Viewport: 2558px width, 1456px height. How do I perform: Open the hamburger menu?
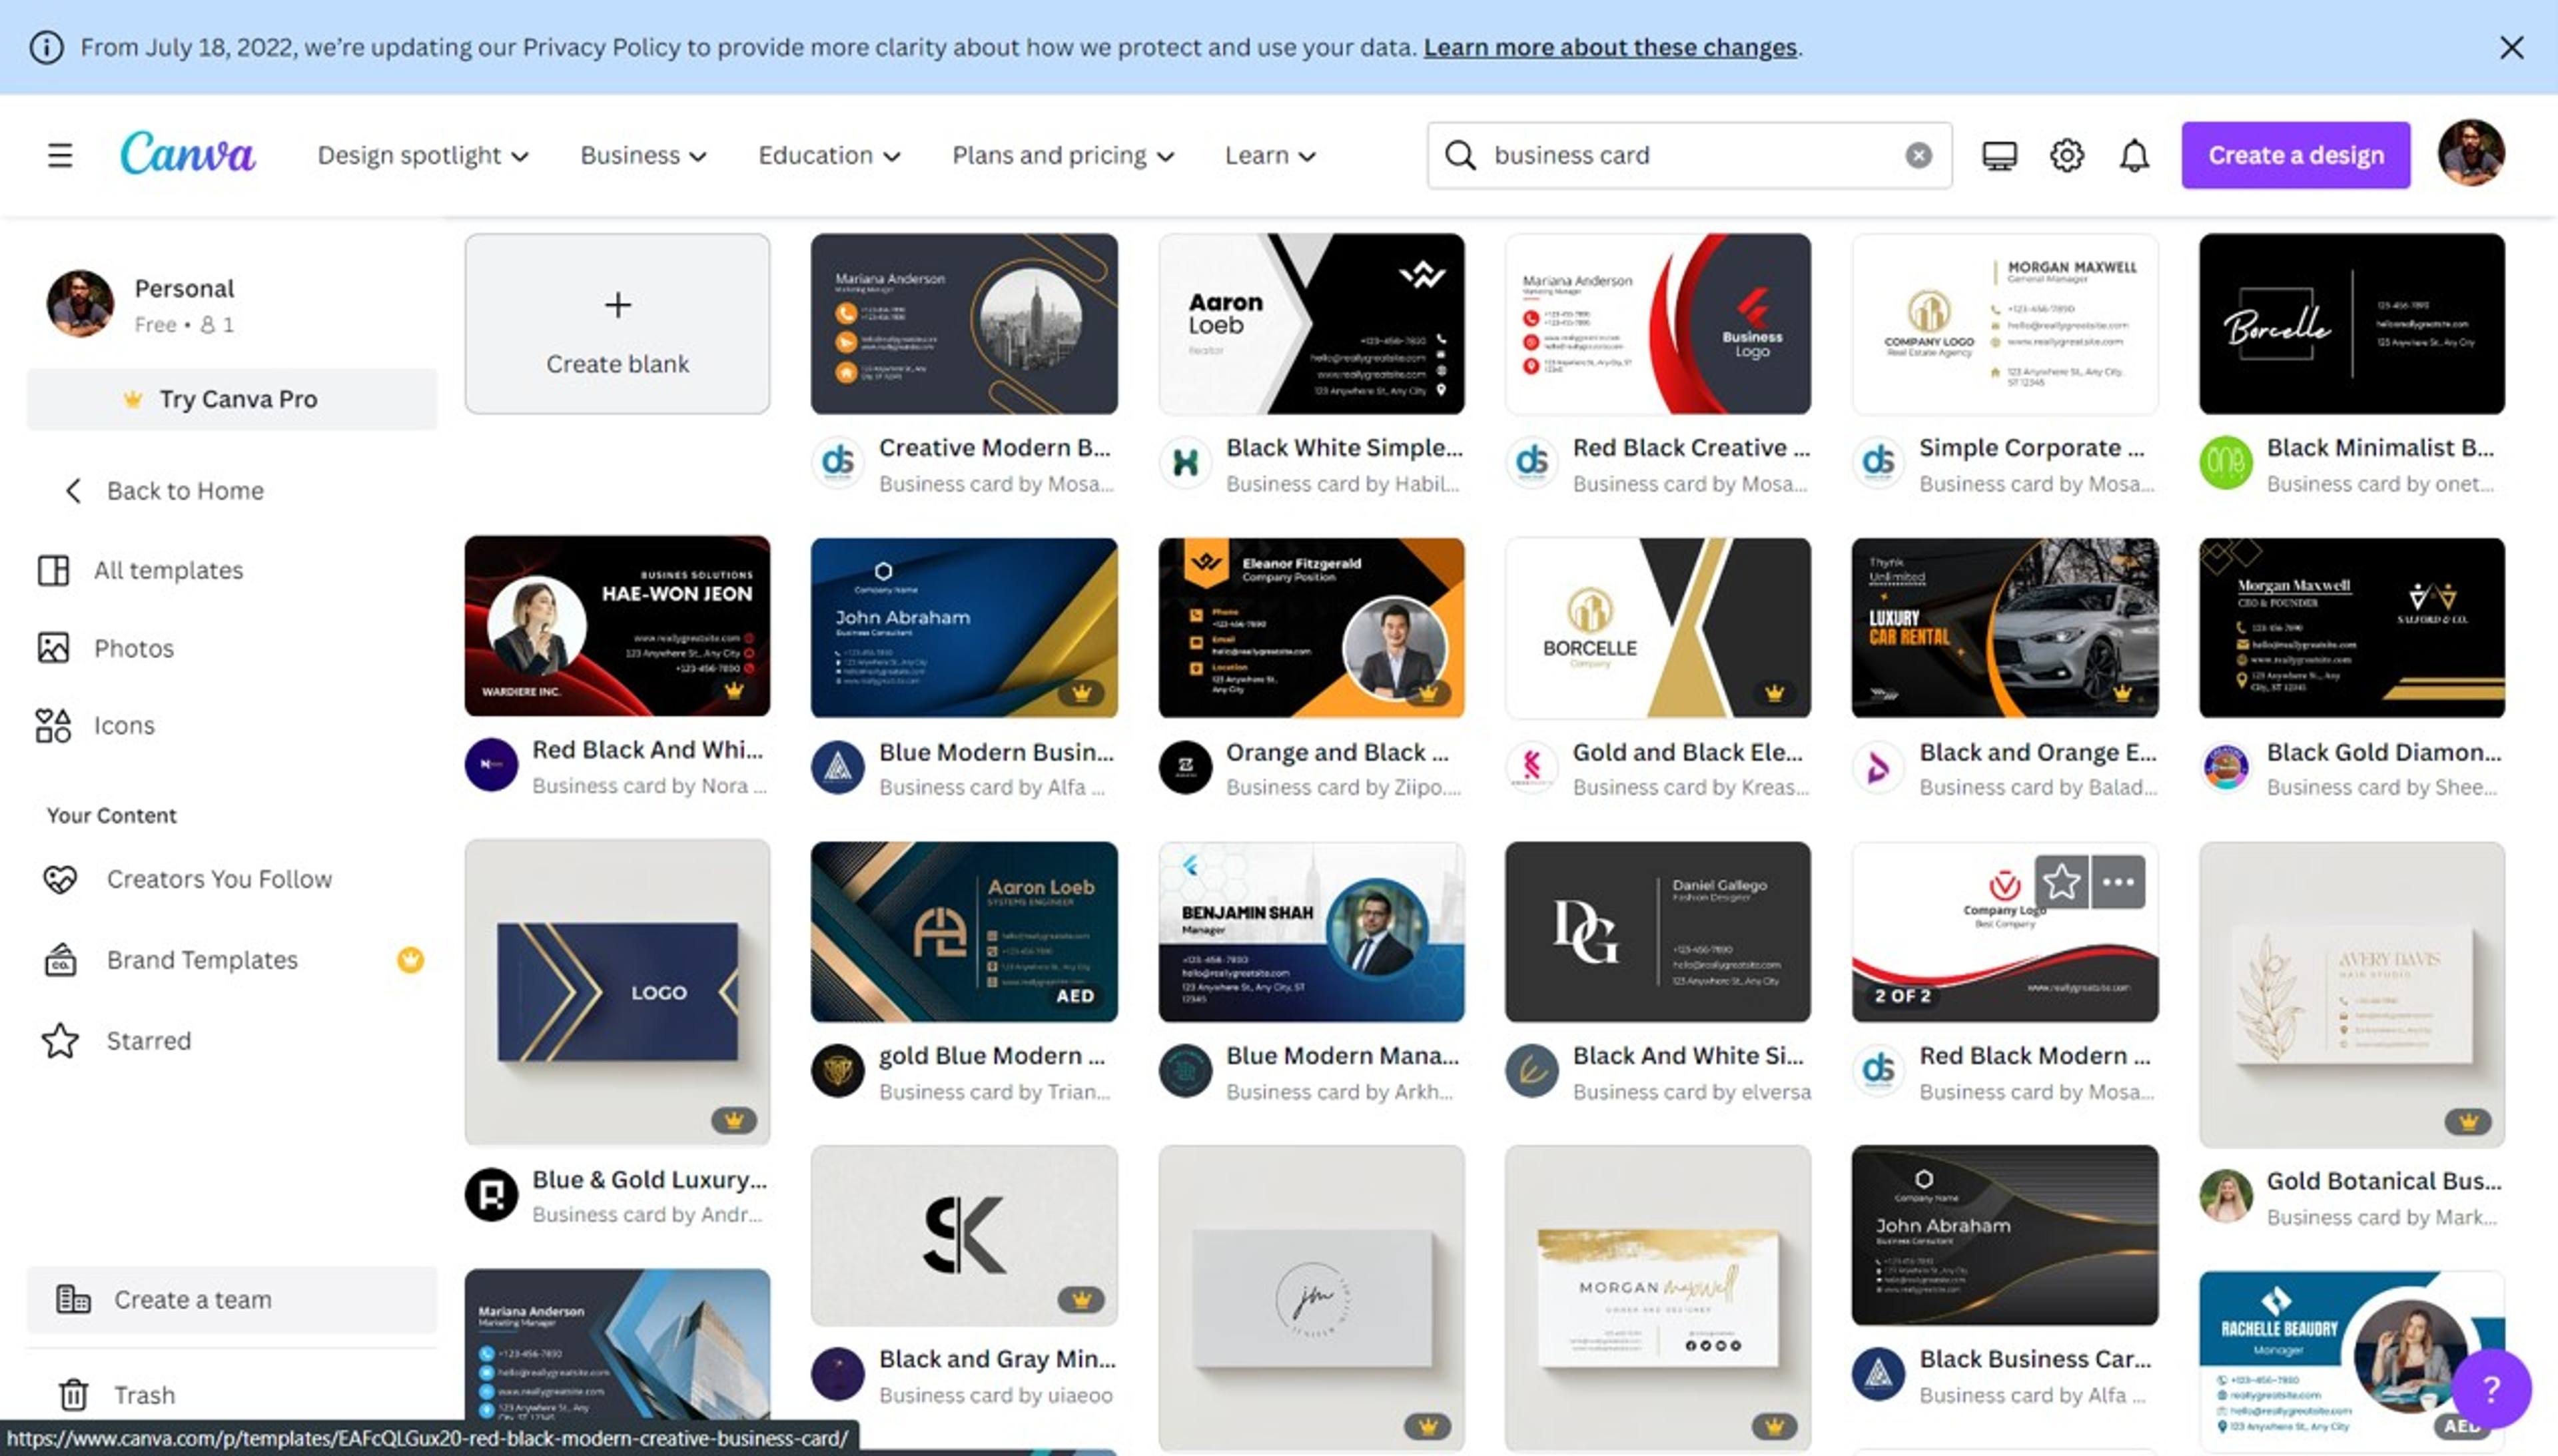point(60,154)
